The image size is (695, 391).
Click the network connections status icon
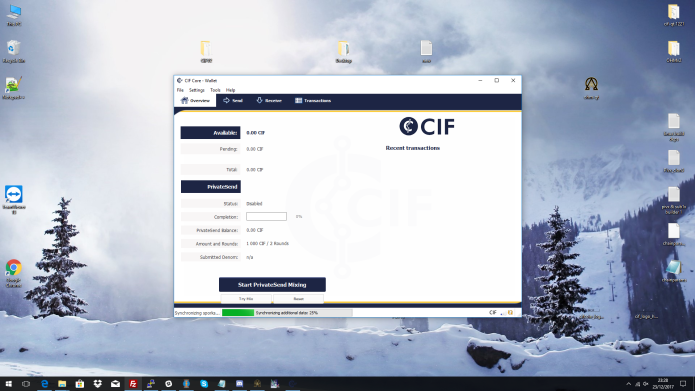coord(503,313)
